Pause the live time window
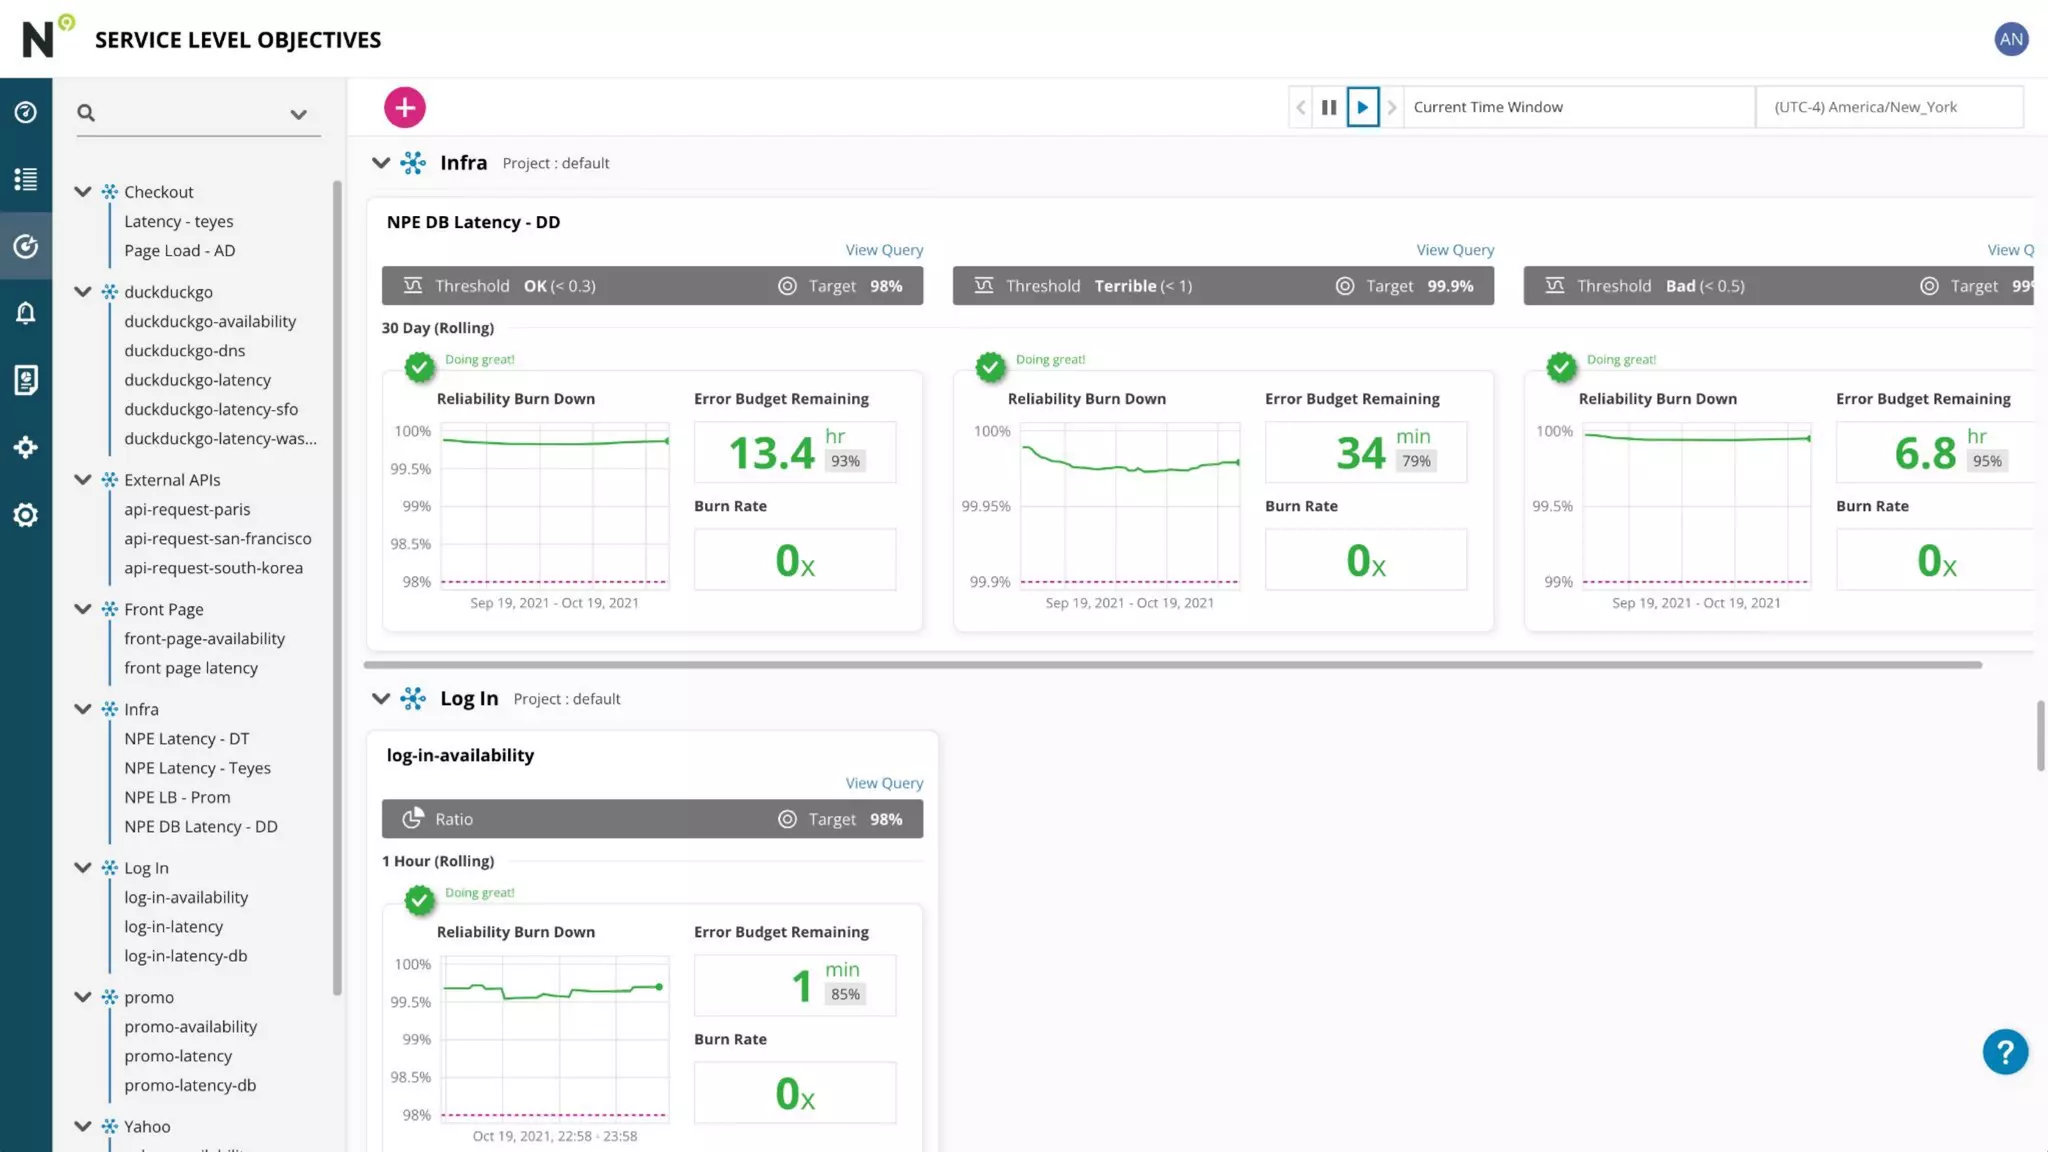This screenshot has height=1152, width=2048. (1329, 107)
